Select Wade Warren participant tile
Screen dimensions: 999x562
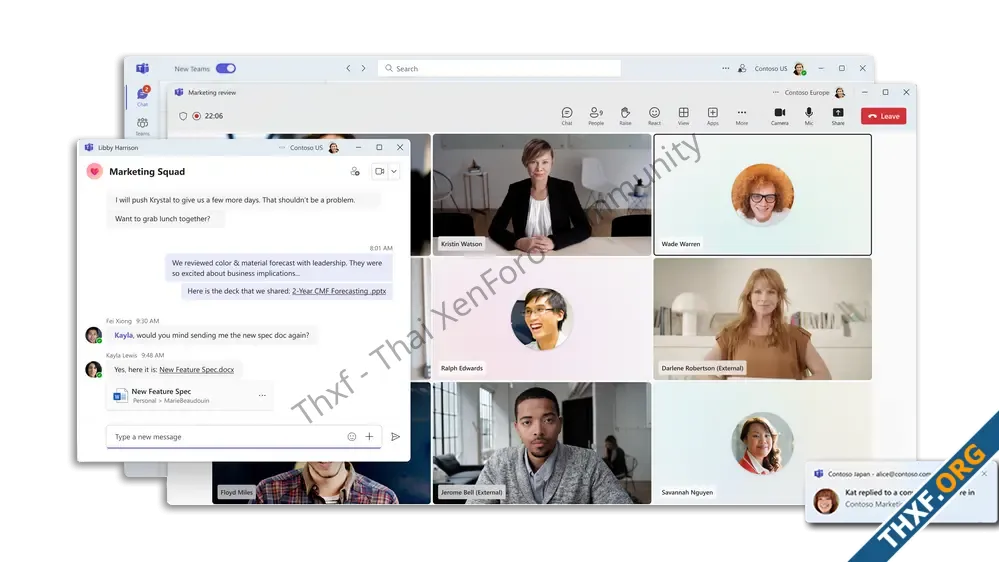763,194
